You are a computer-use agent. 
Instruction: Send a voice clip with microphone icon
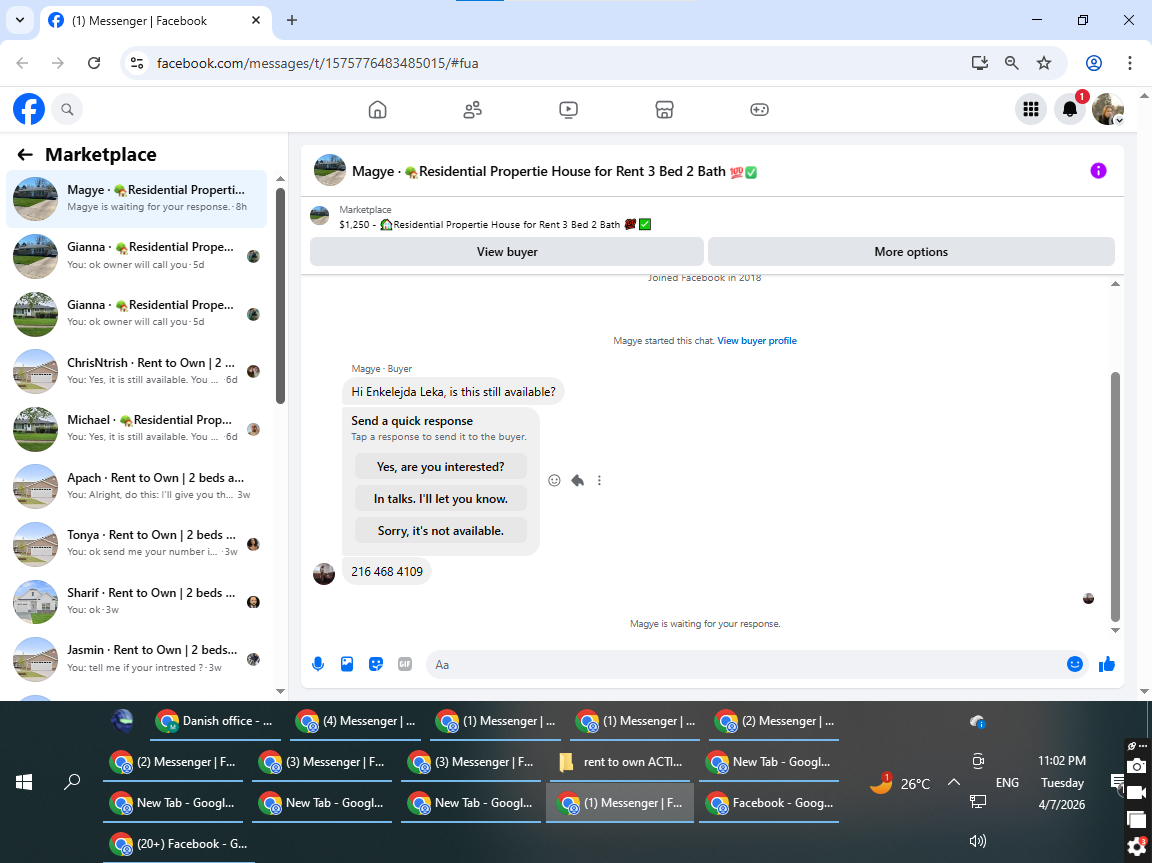(318, 664)
